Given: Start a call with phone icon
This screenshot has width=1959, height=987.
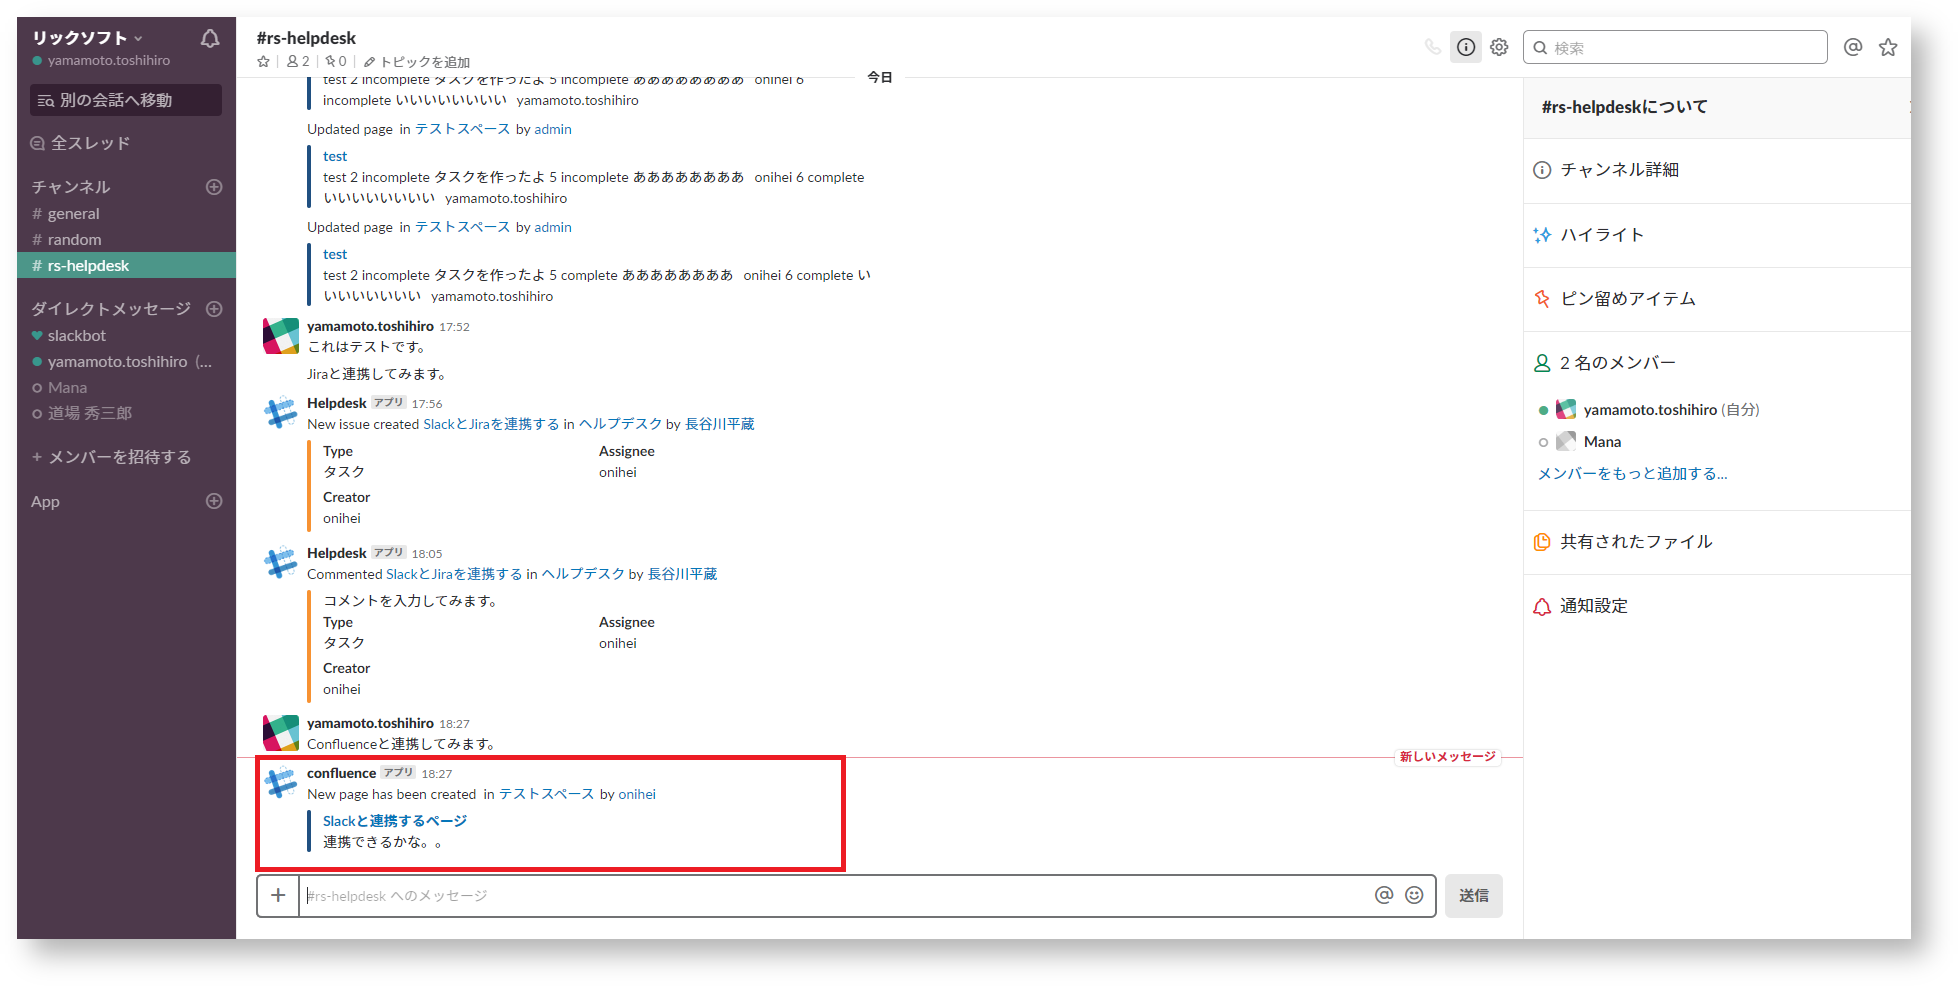Looking at the screenshot, I should pyautogui.click(x=1433, y=47).
